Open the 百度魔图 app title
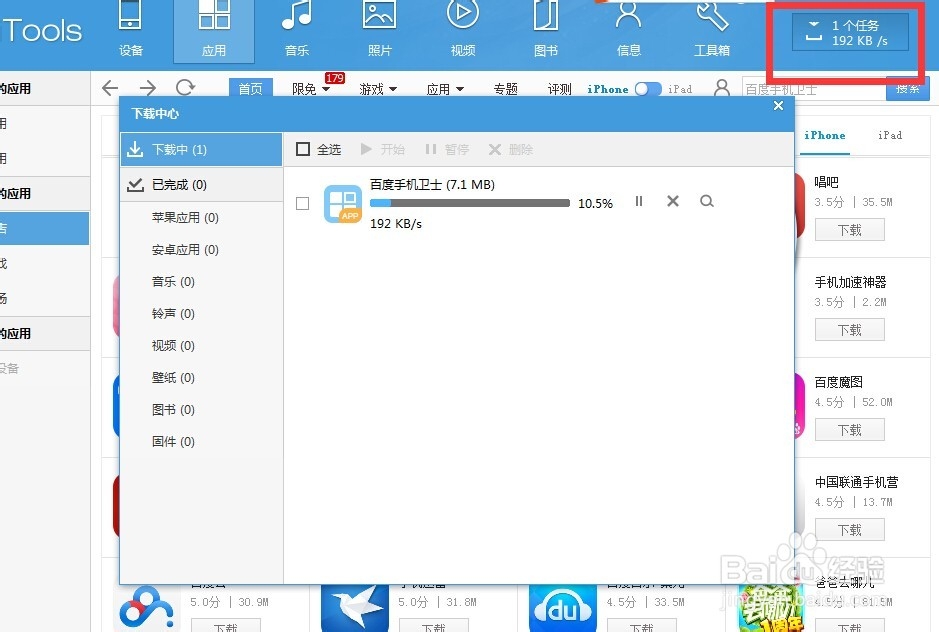Viewport: 939px width, 632px height. tap(838, 382)
